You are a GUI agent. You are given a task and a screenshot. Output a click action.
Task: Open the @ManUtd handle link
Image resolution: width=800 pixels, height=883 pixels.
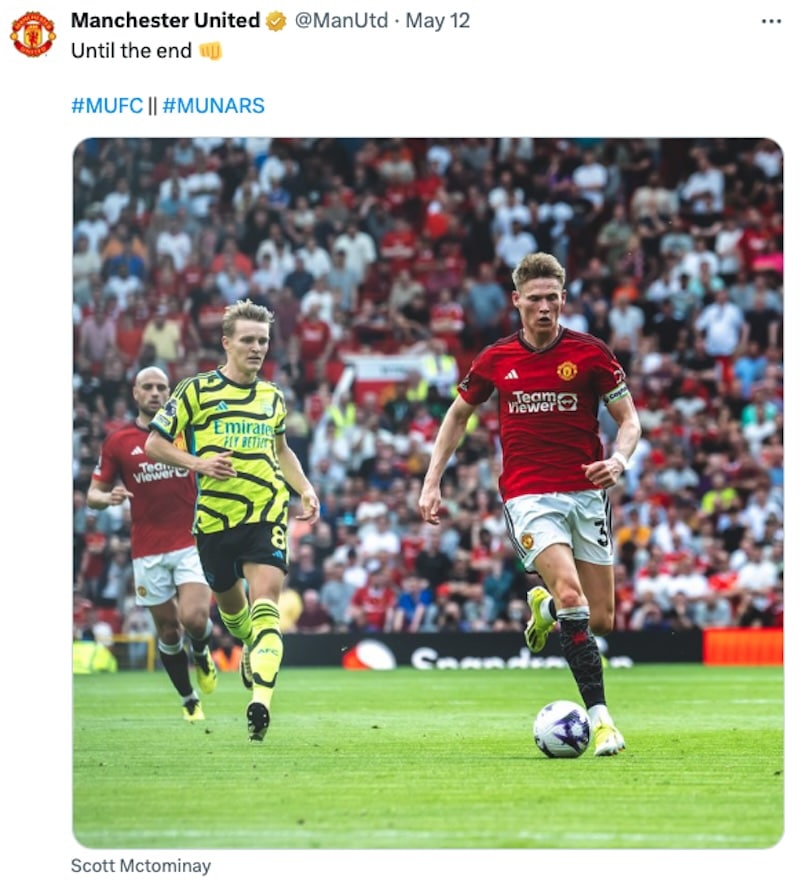coord(341,21)
